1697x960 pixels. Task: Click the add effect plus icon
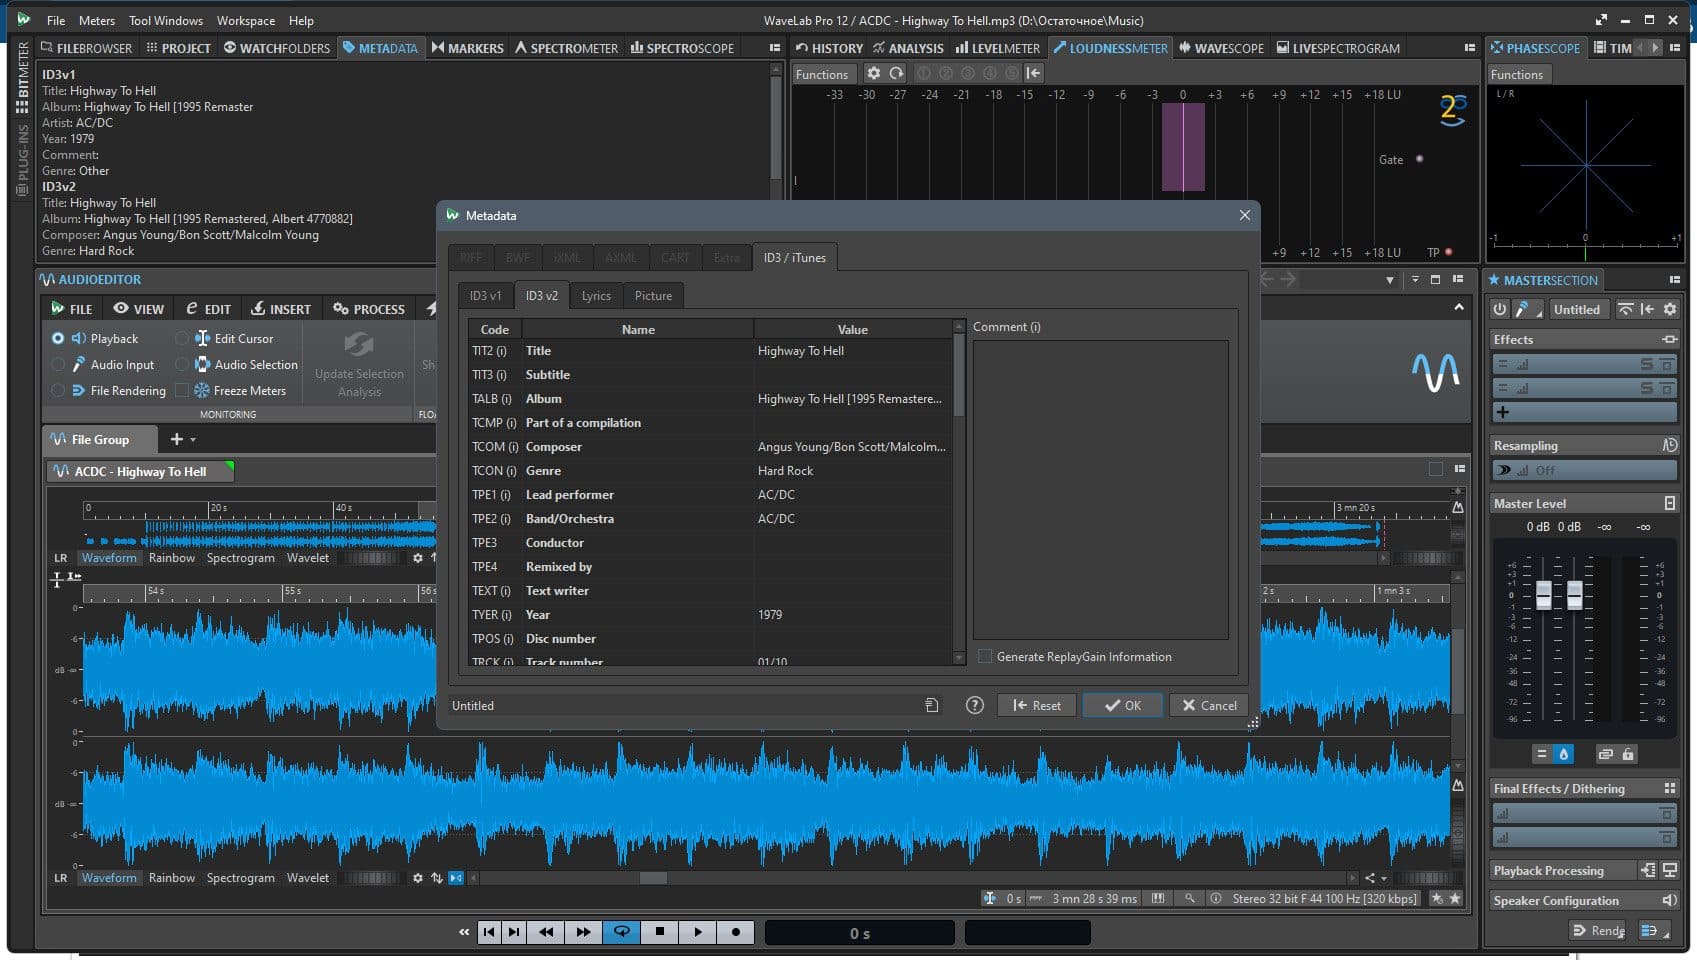(x=1503, y=412)
